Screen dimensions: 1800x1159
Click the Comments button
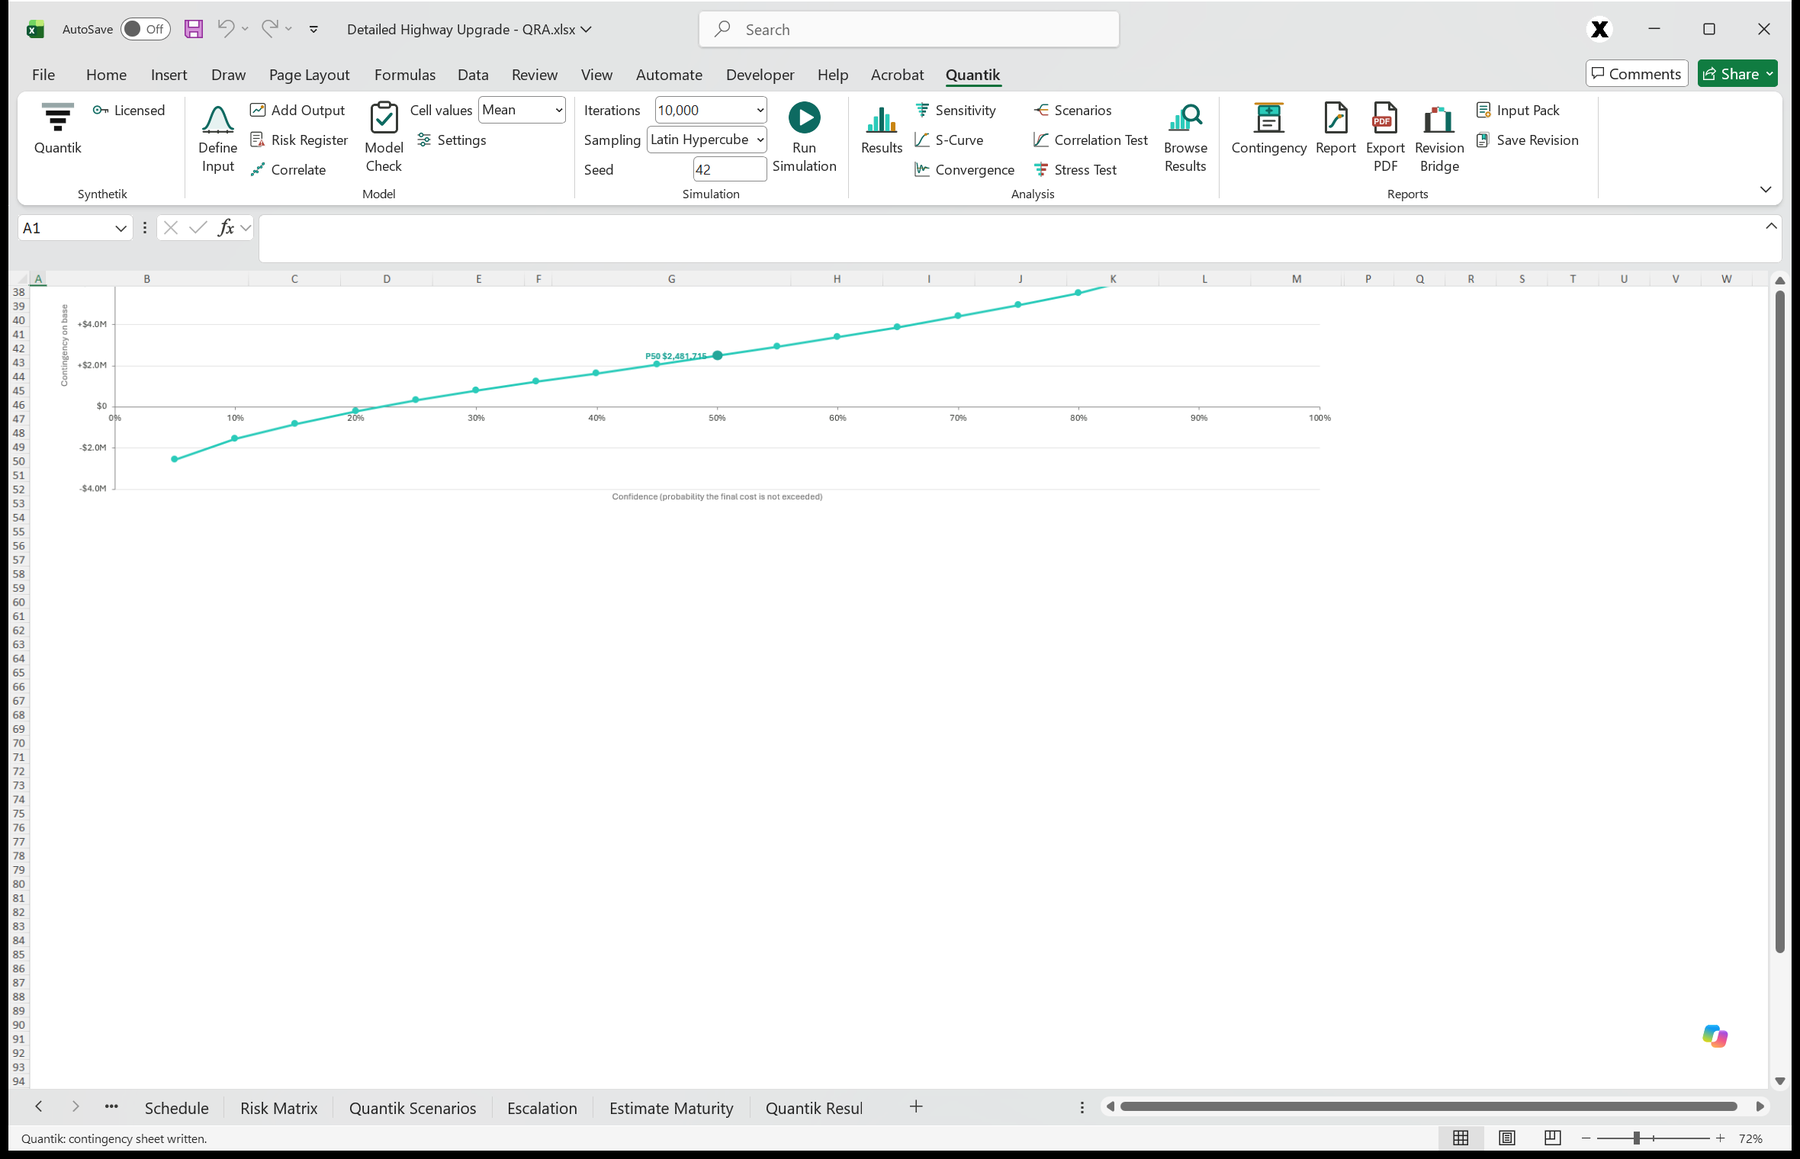click(x=1636, y=74)
